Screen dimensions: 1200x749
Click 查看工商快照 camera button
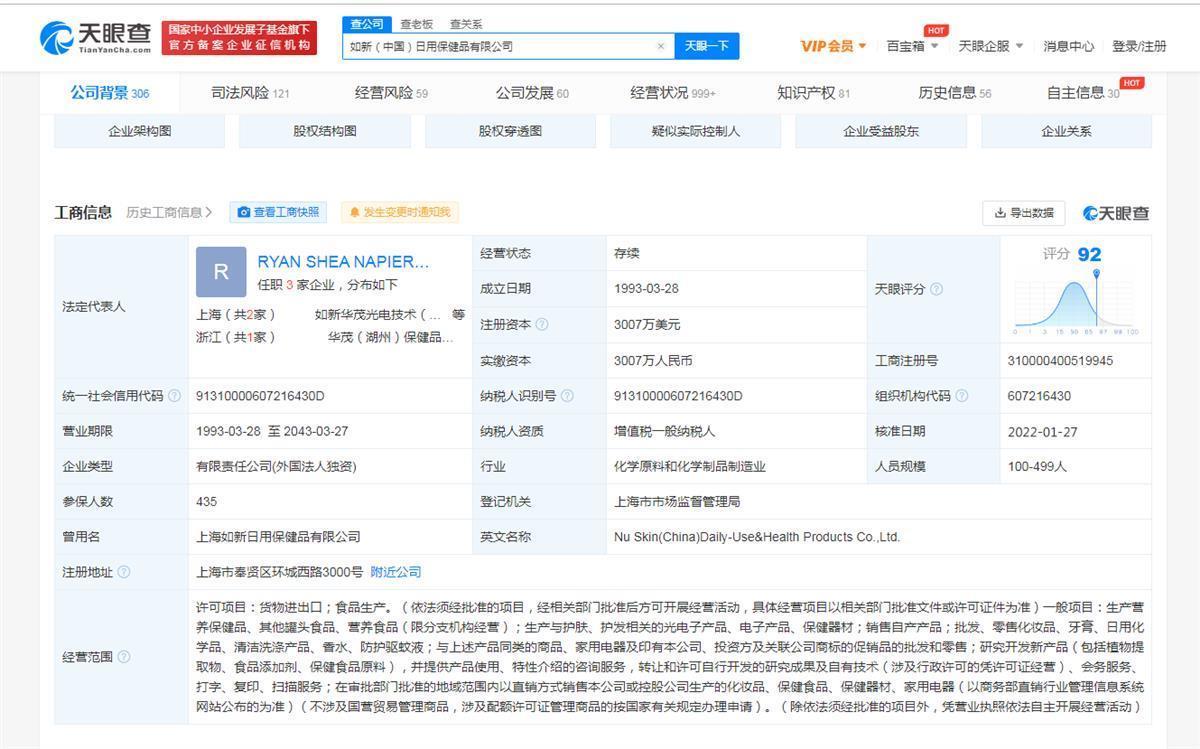[x=278, y=212]
